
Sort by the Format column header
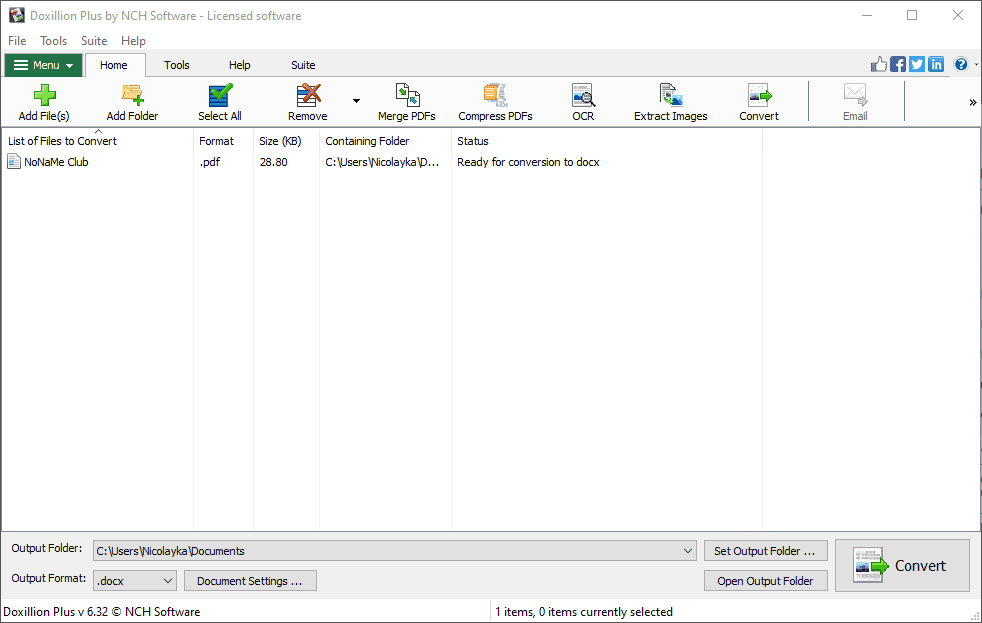point(224,141)
